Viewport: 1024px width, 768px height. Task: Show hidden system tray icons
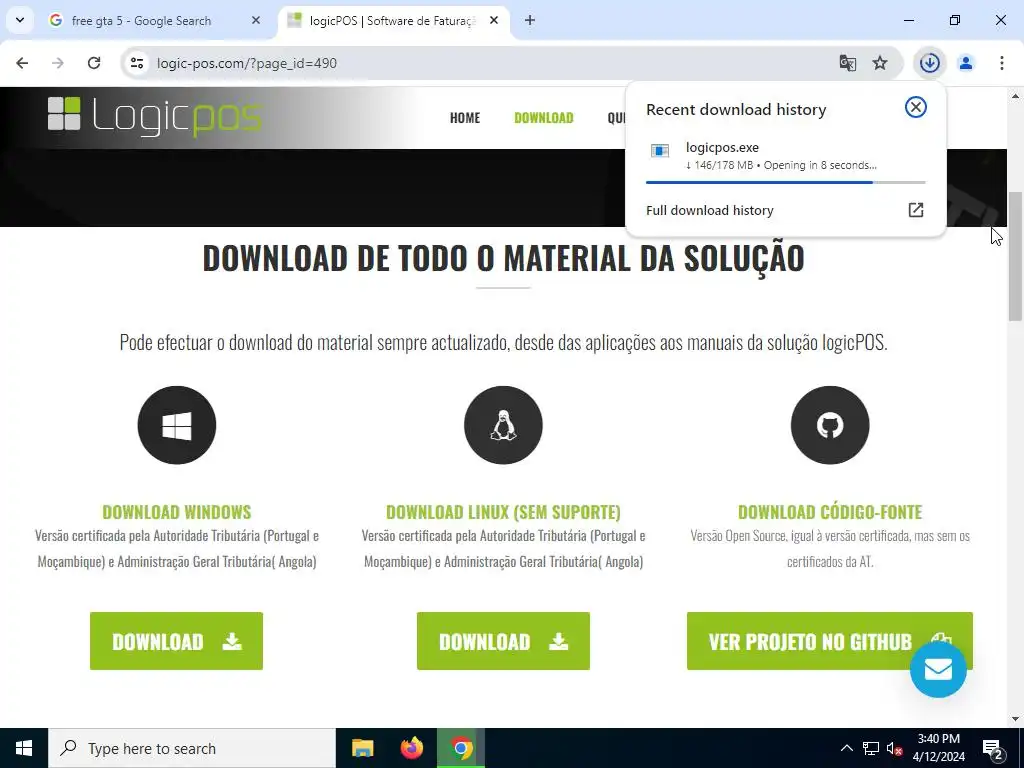(x=846, y=748)
